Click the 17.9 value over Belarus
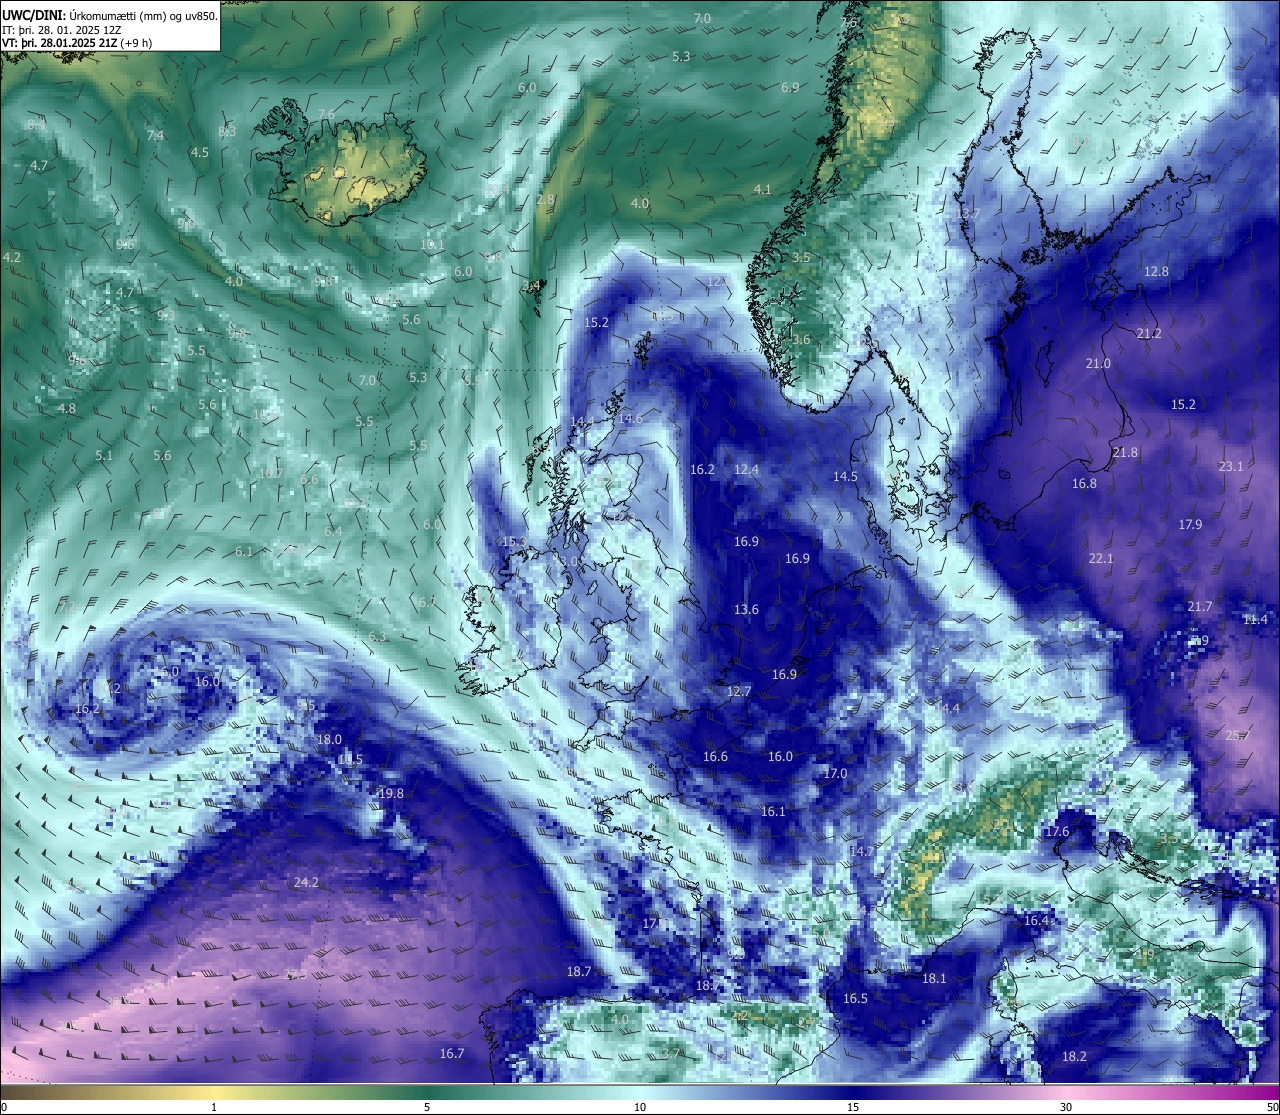Image resolution: width=1280 pixels, height=1115 pixels. point(1190,524)
